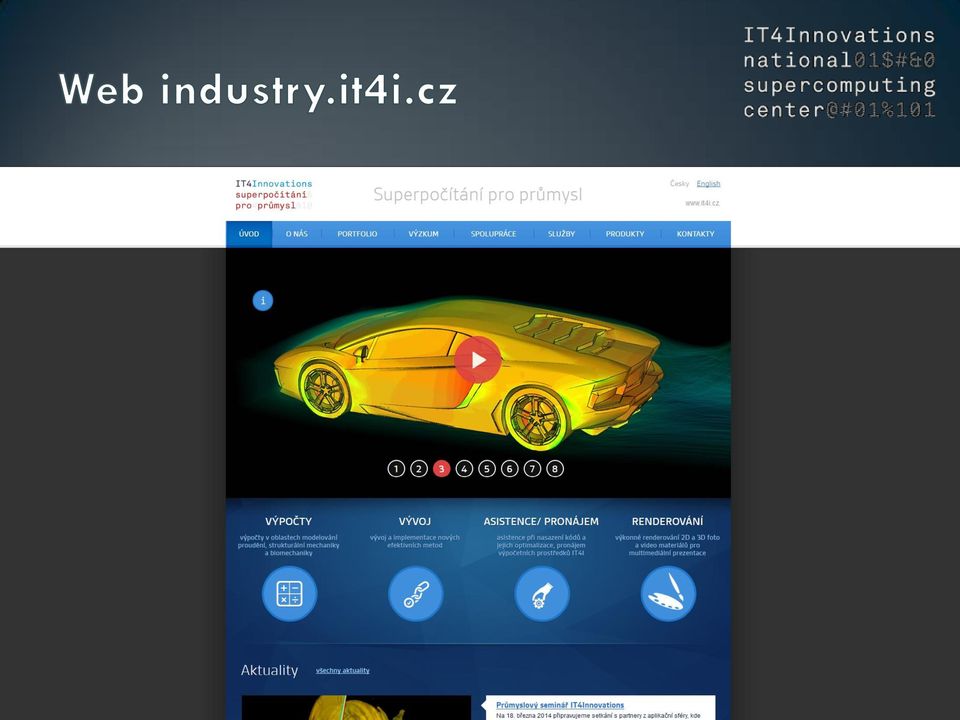The image size is (960, 720).
Task: Click the hand-gear icon under ASISTENCE/ PRONÁJEM
Action: click(x=542, y=594)
